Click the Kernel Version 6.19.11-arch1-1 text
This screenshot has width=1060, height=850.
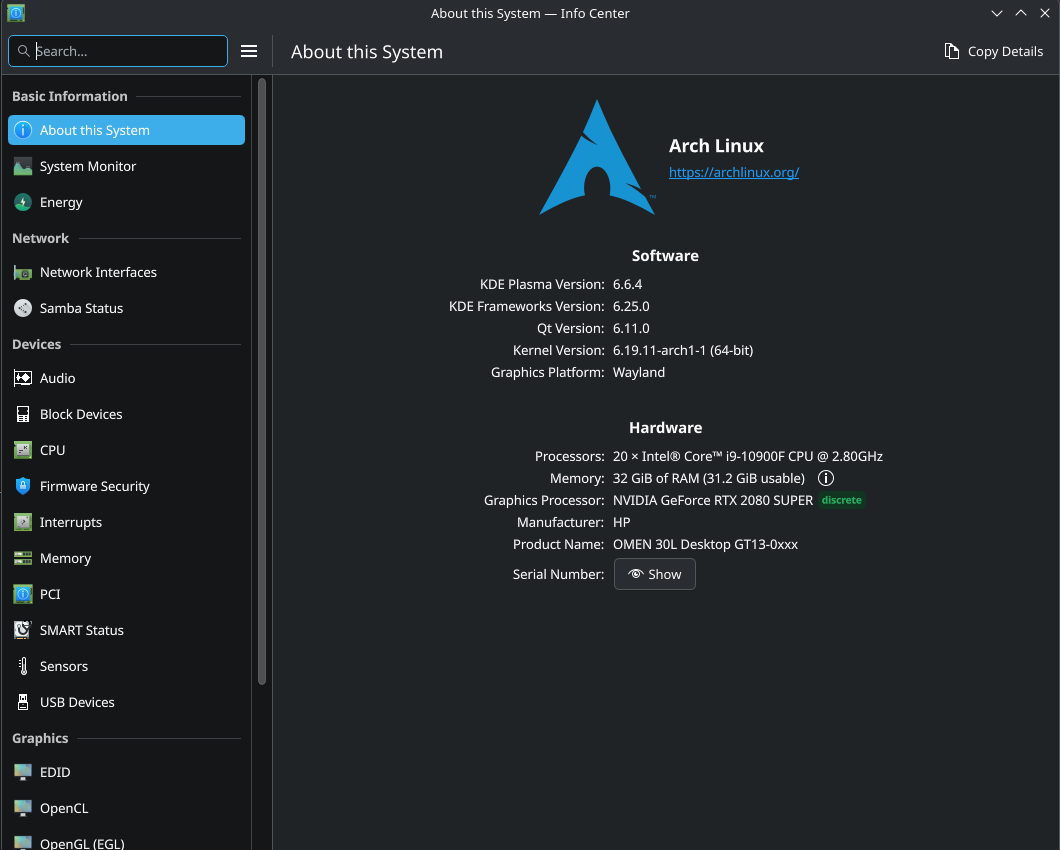point(683,350)
